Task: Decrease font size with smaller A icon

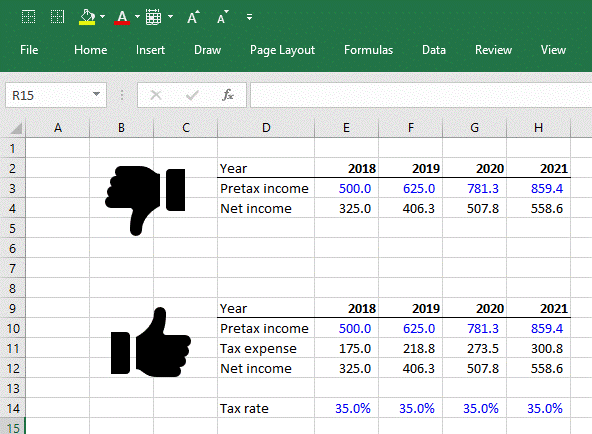Action: click(x=223, y=17)
